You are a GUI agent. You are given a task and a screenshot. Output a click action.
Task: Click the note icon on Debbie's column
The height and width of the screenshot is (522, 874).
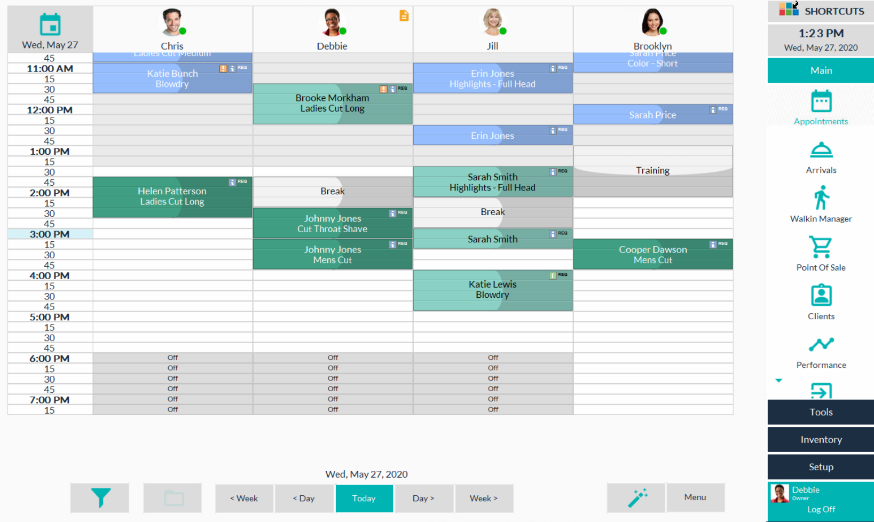point(404,16)
